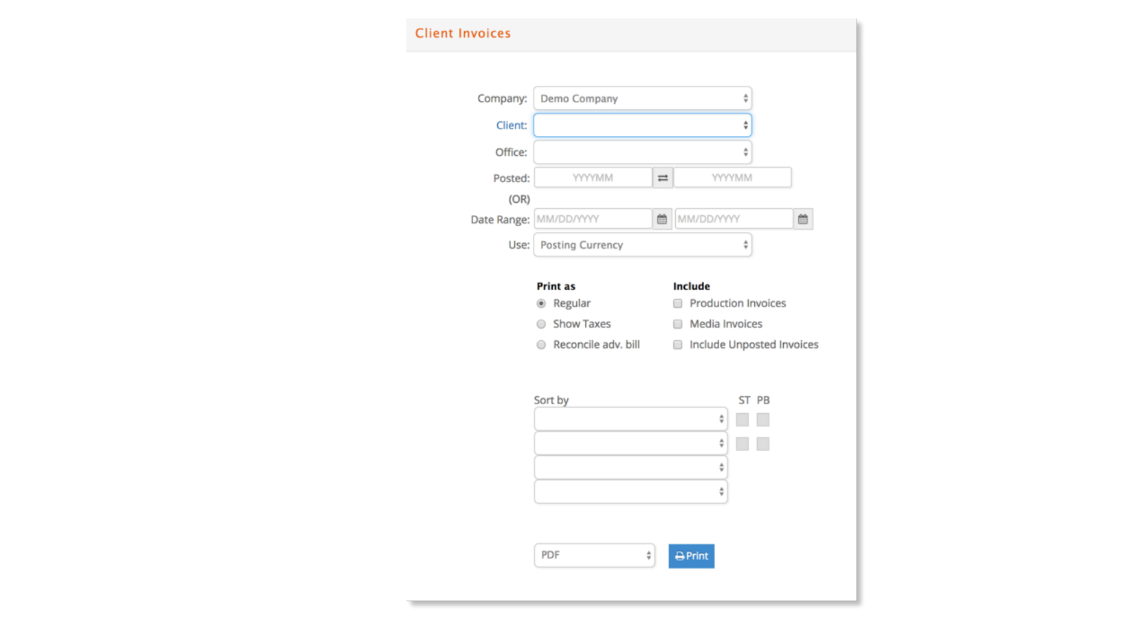Viewport: 1131px width, 632px height.
Task: Tick the Media Invoices checkbox
Action: [677, 325]
